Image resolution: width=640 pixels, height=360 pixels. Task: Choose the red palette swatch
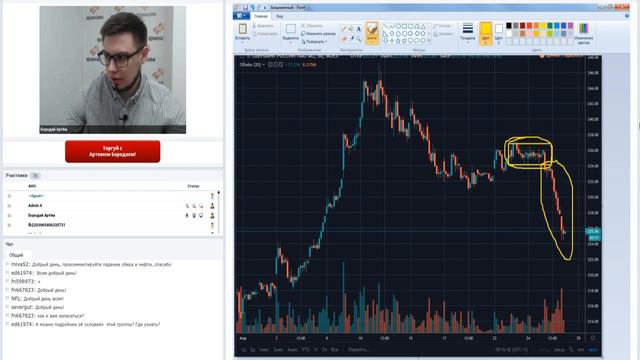(529, 26)
